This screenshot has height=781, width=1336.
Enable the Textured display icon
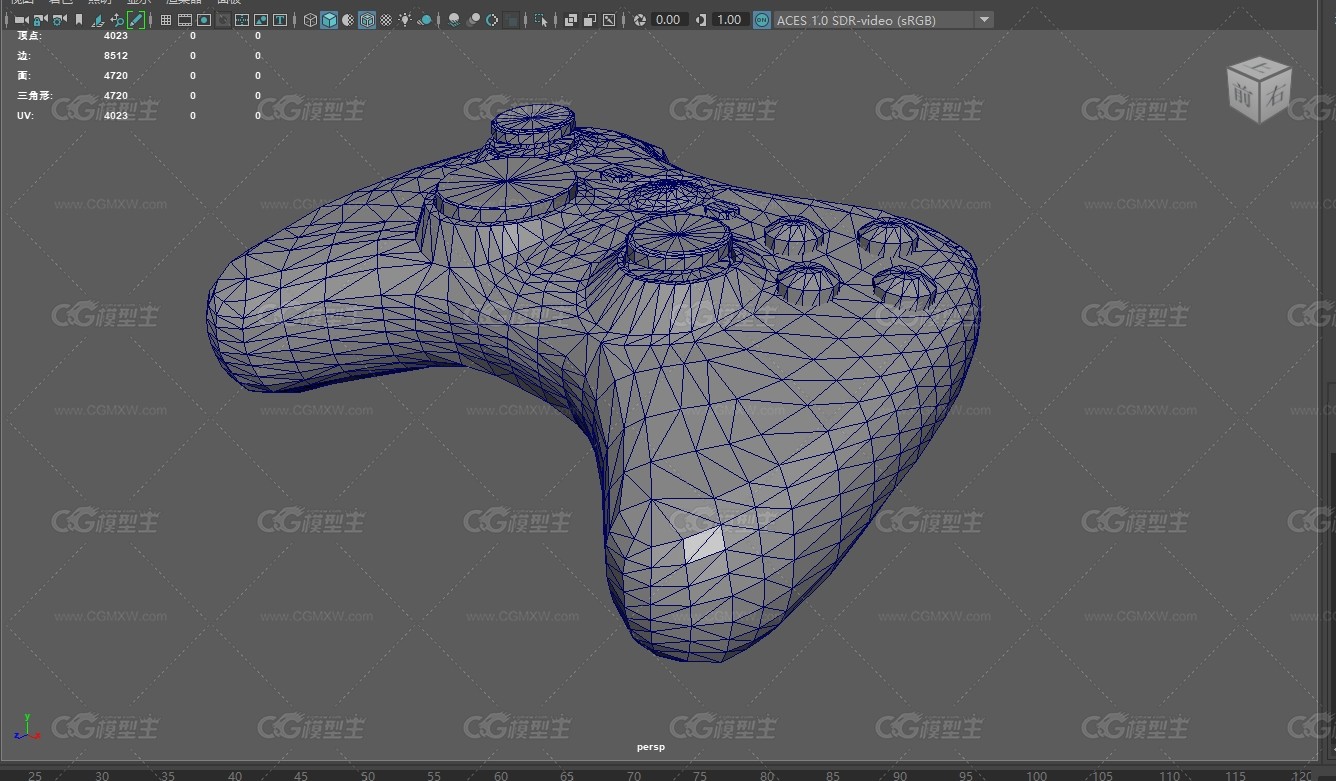(386, 20)
